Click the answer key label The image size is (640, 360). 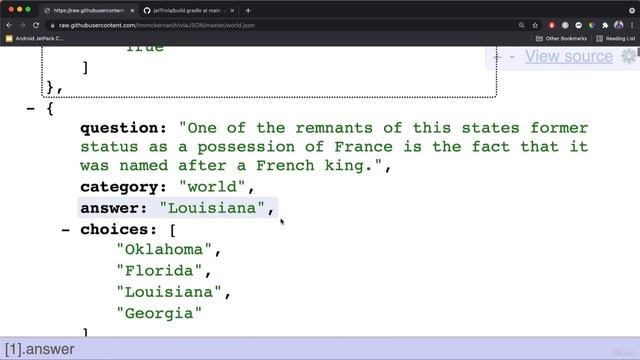coord(113,208)
